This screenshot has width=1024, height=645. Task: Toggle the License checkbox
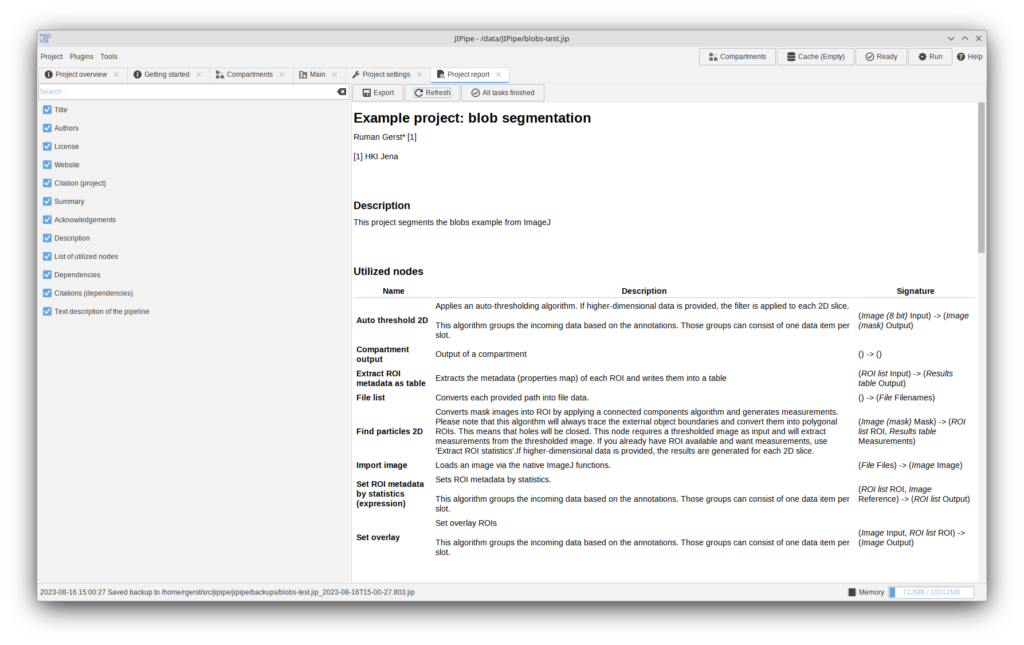47,146
